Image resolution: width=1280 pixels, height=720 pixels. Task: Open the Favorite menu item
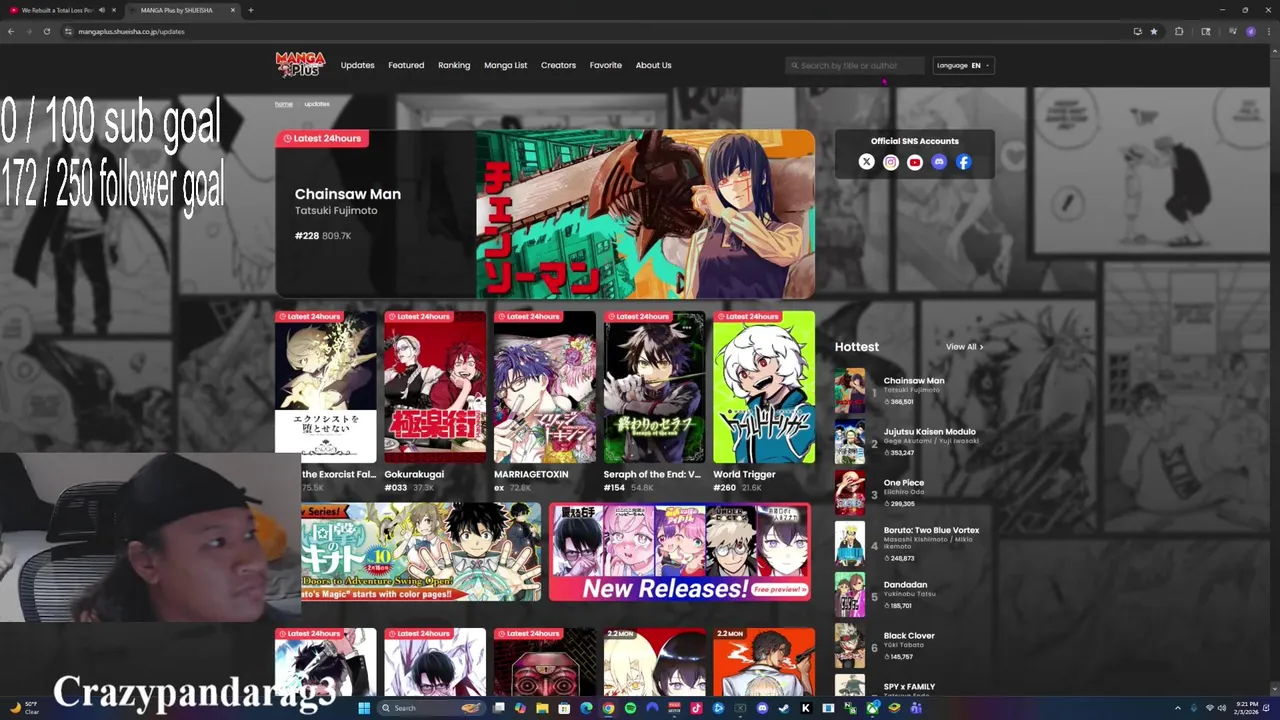coord(605,65)
